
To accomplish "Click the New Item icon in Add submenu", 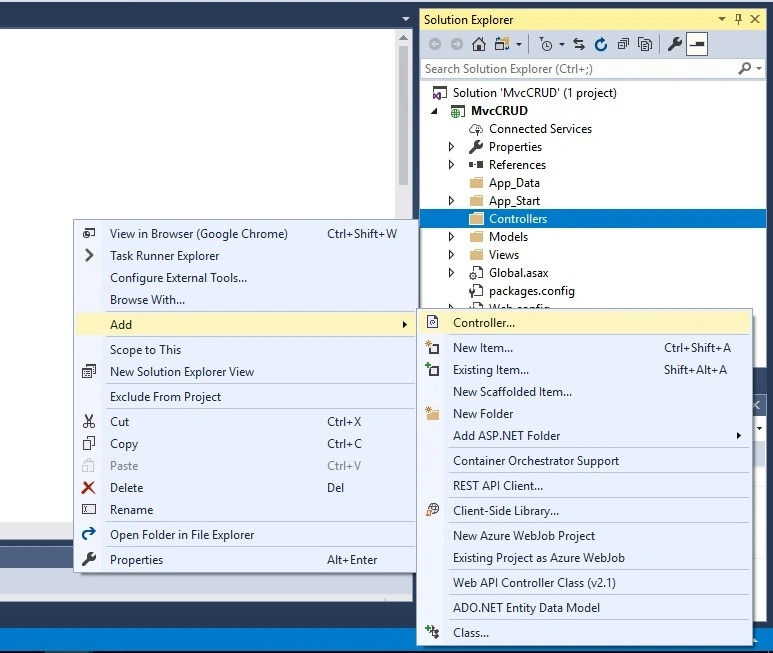I will (432, 347).
